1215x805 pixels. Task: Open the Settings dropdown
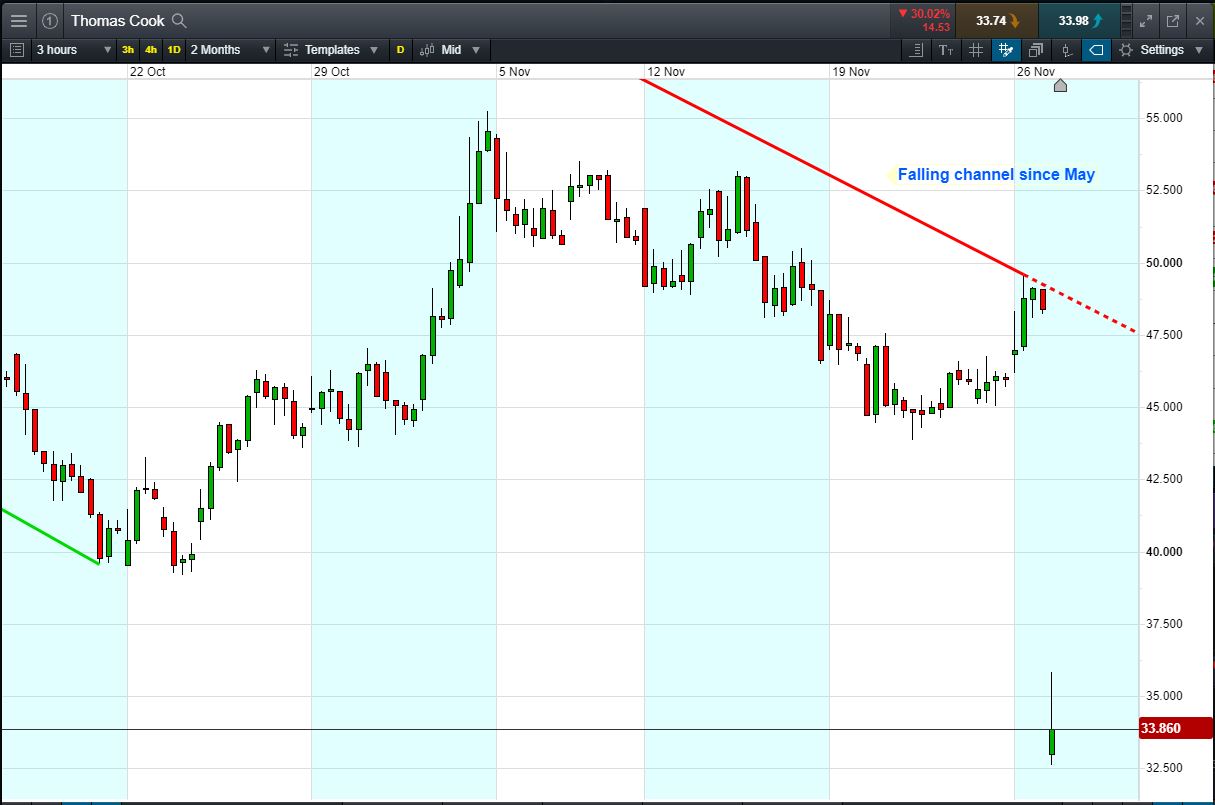coord(1164,49)
